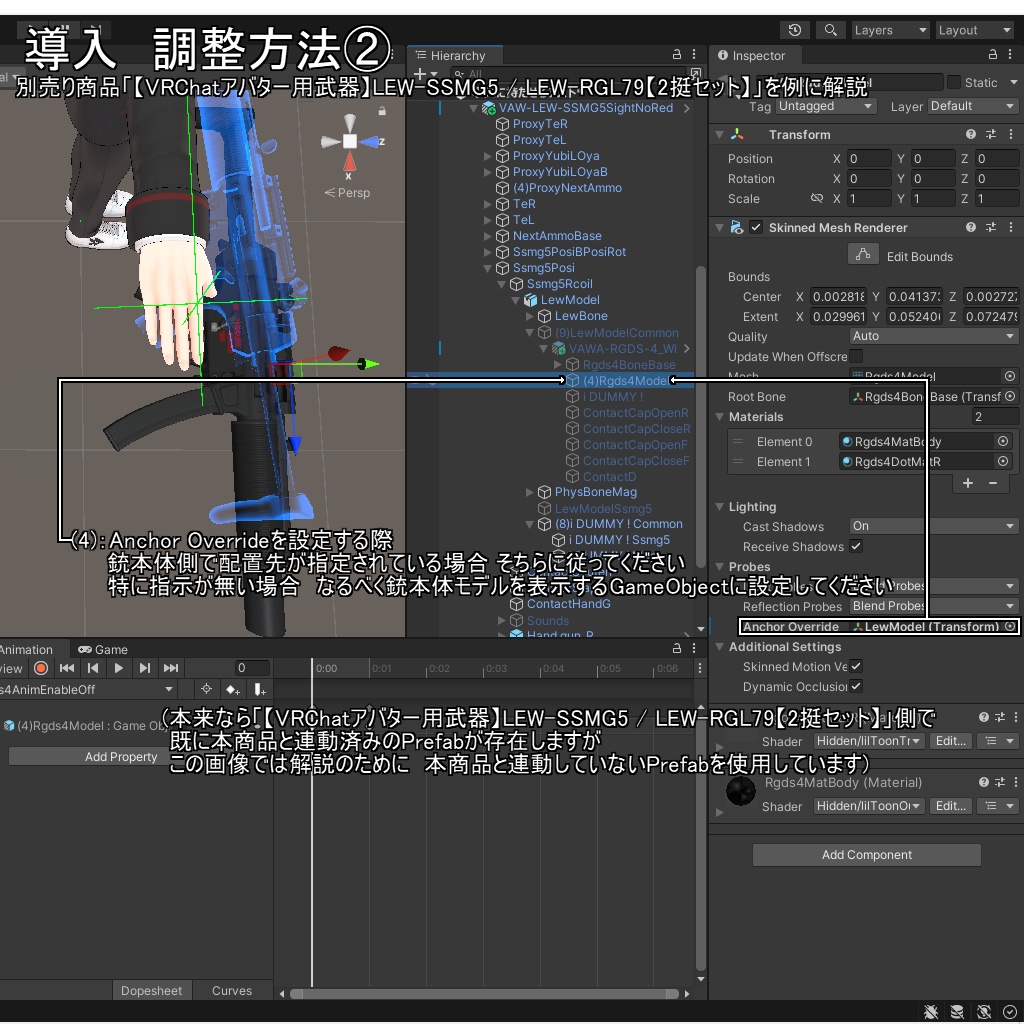The height and width of the screenshot is (1024, 1024).
Task: Open the Layers dropdown
Action: point(890,30)
